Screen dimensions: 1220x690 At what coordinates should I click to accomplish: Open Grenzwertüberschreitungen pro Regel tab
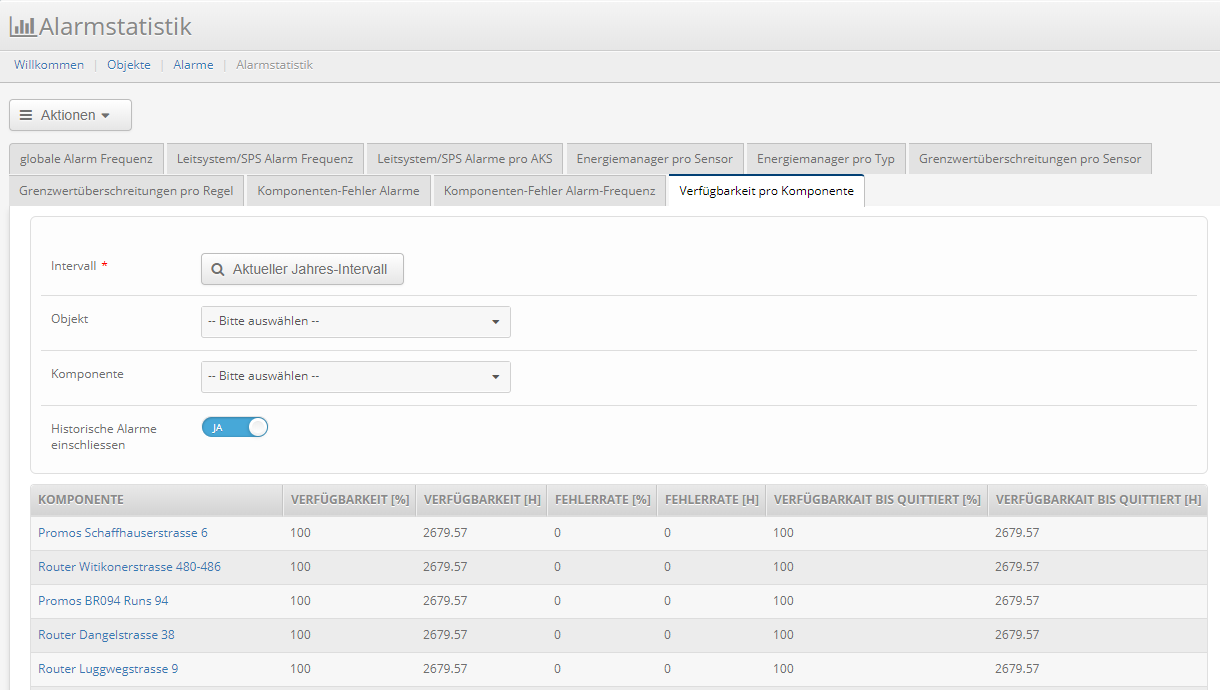tap(126, 191)
